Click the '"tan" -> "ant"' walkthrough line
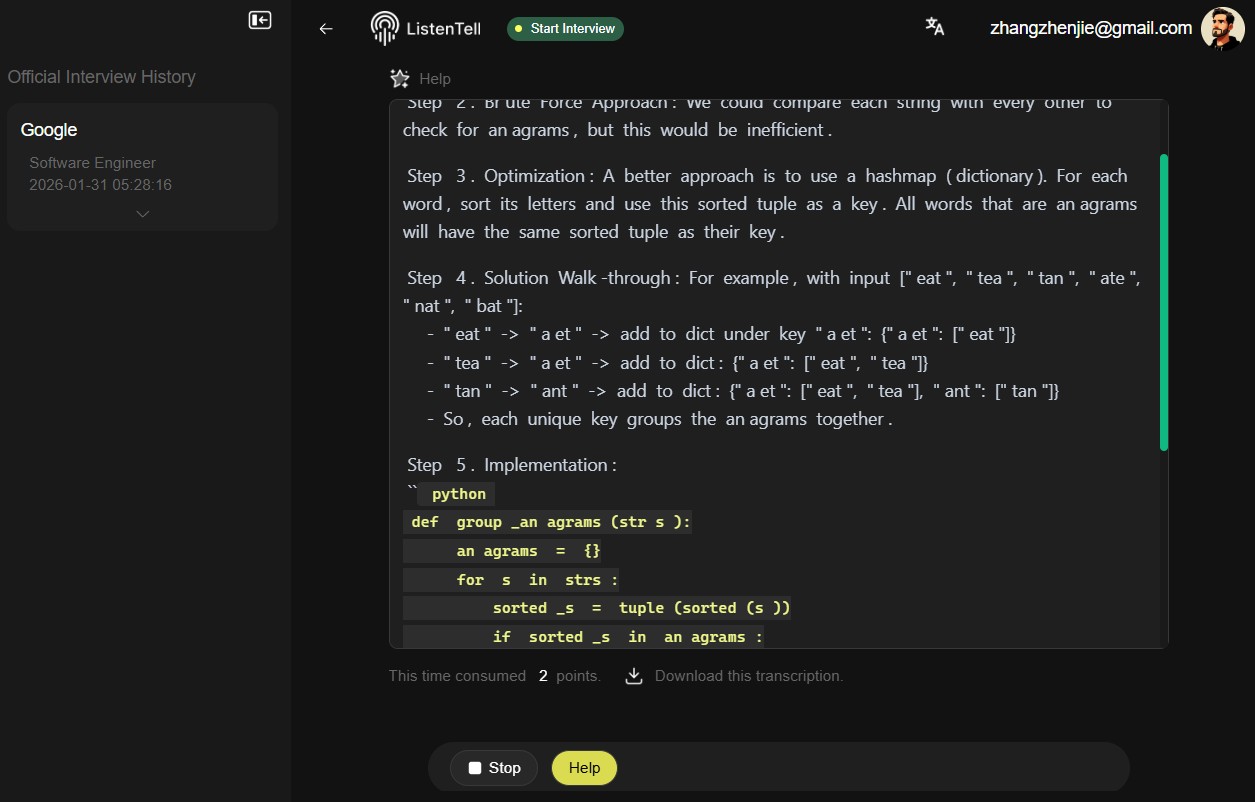1255x802 pixels. [742, 391]
